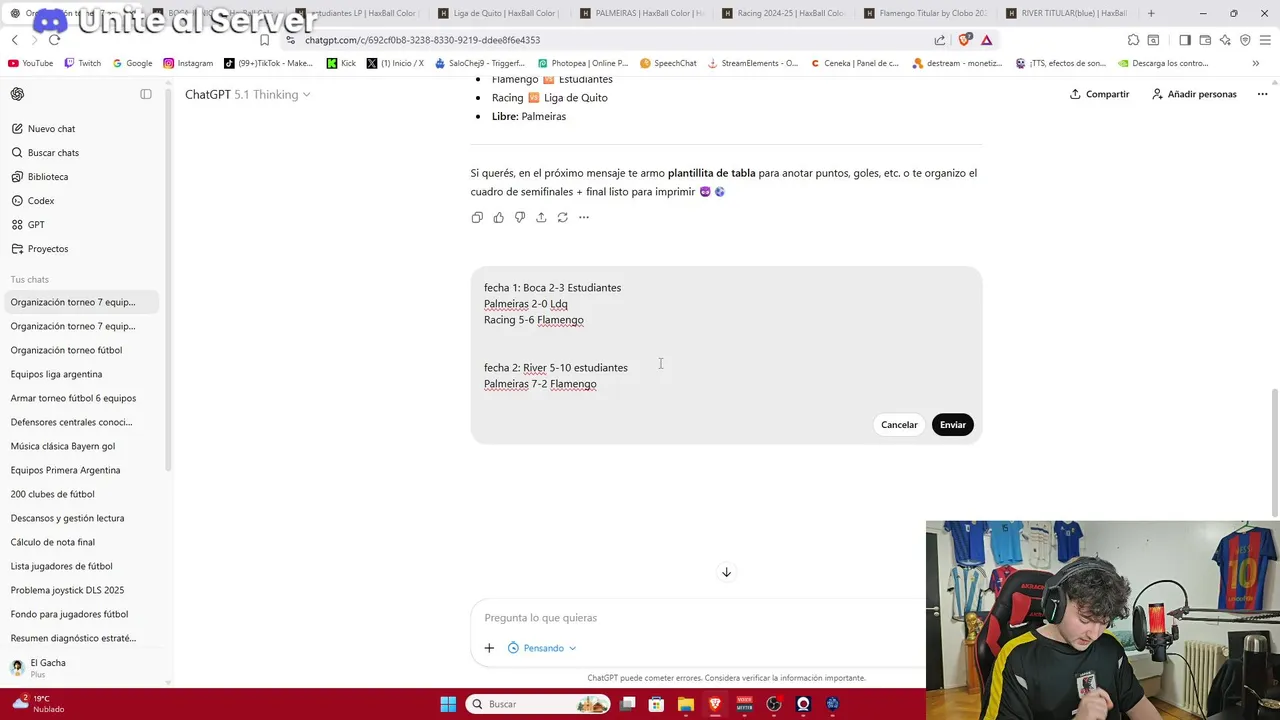Share page from address bar icon
Image resolution: width=1280 pixels, height=720 pixels.
[940, 40]
